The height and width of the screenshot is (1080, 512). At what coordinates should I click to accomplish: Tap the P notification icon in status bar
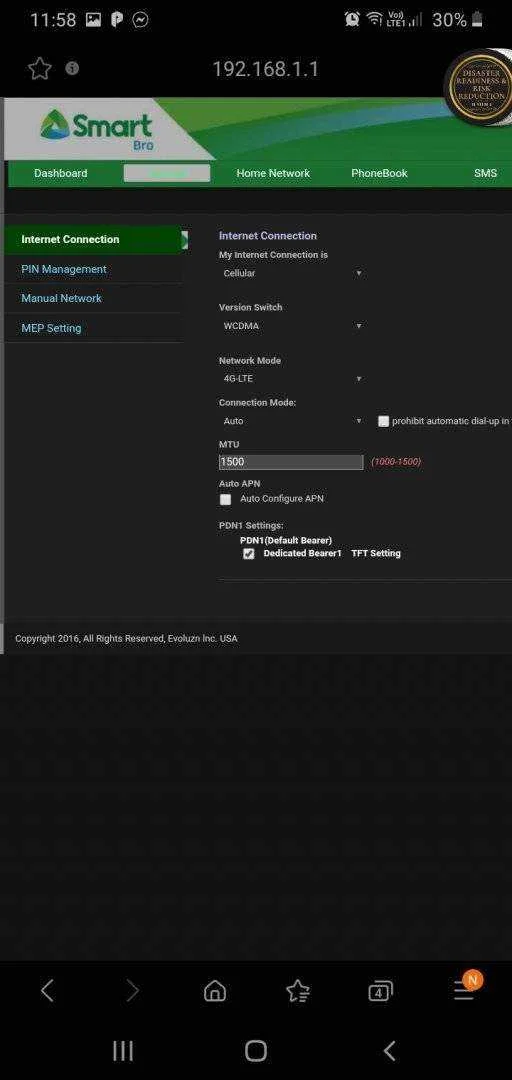(x=117, y=19)
